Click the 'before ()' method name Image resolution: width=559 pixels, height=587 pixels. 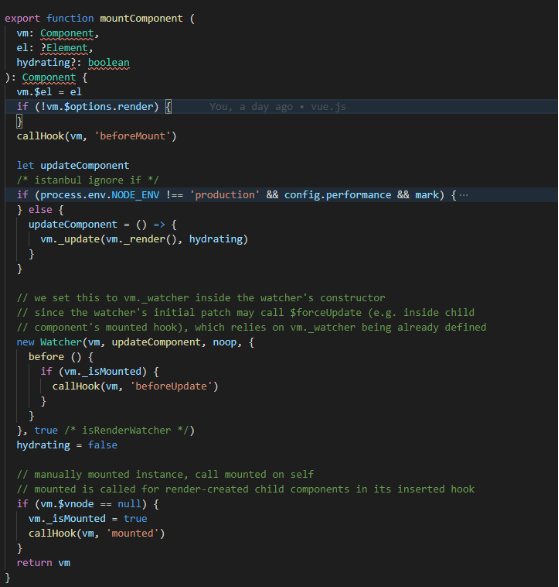pyautogui.click(x=55, y=357)
